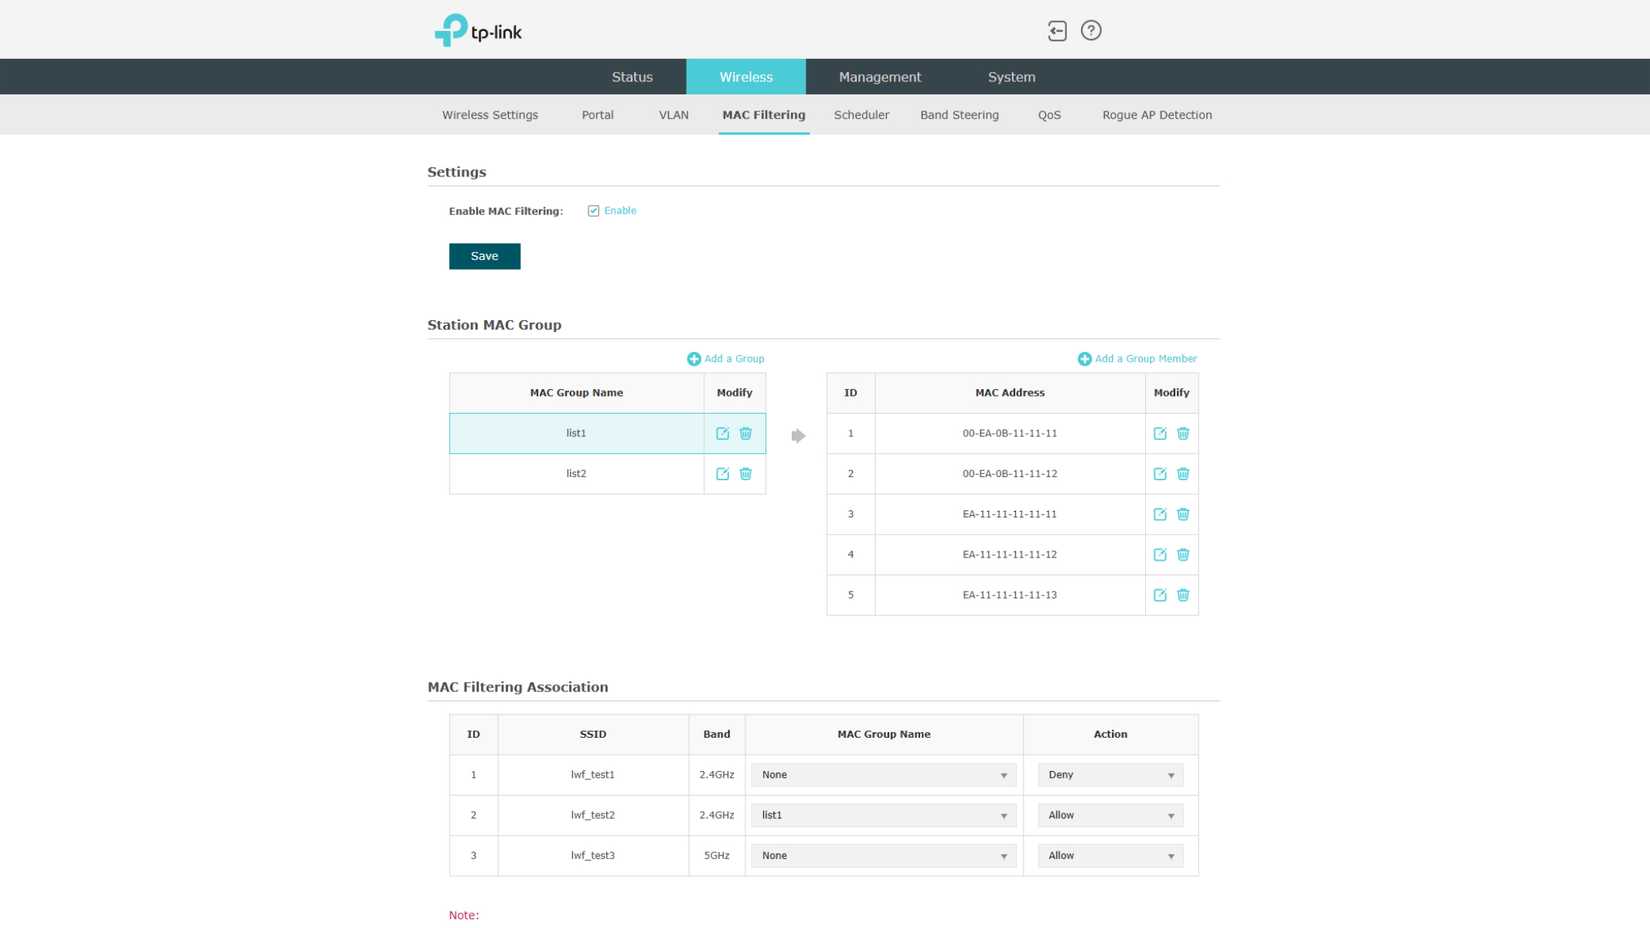Delete the MAC address EA-11-11-11-11-13
Screen dimensions: 1650x928
point(1183,595)
